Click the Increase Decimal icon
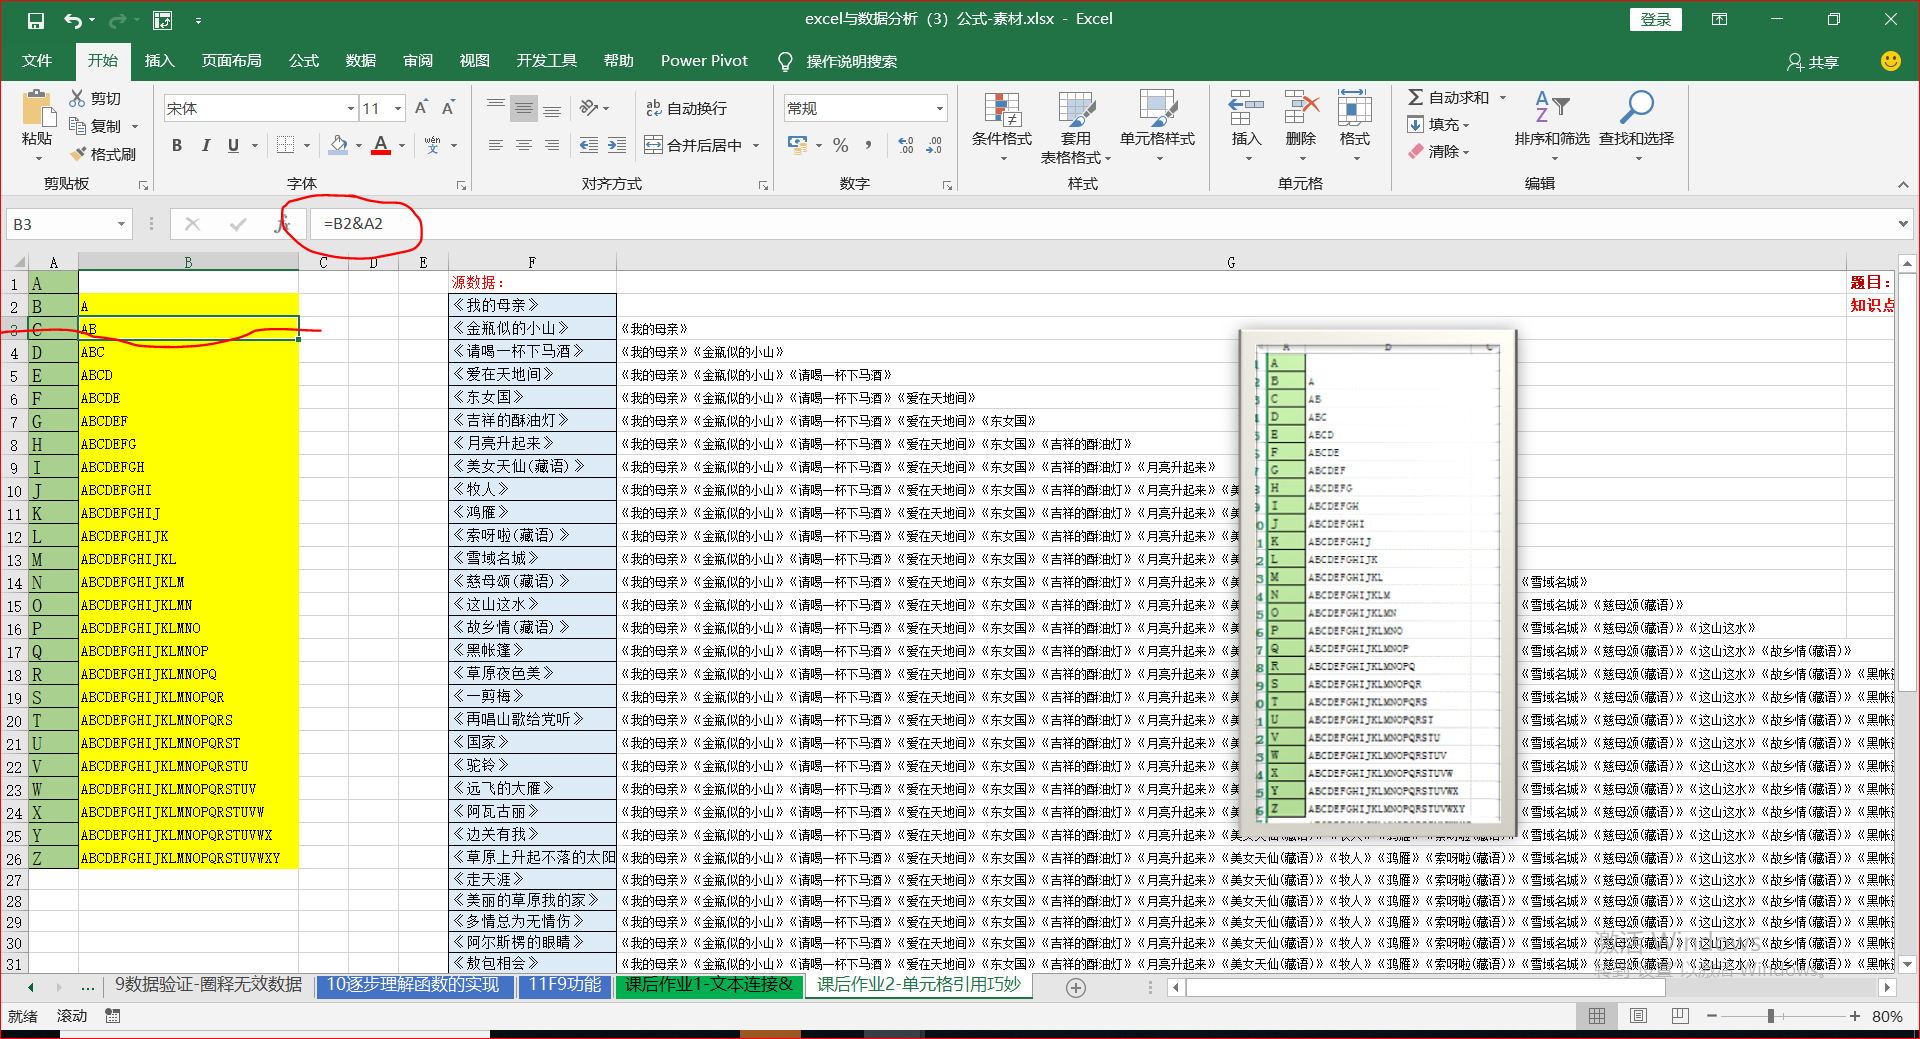Viewport: 1920px width, 1039px height. pyautogui.click(x=906, y=145)
